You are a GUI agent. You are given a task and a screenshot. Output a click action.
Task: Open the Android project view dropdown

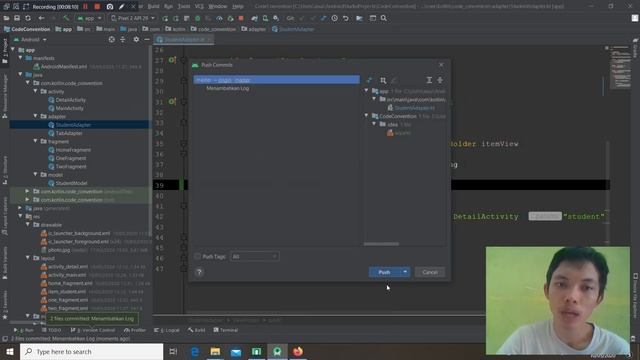[30, 40]
